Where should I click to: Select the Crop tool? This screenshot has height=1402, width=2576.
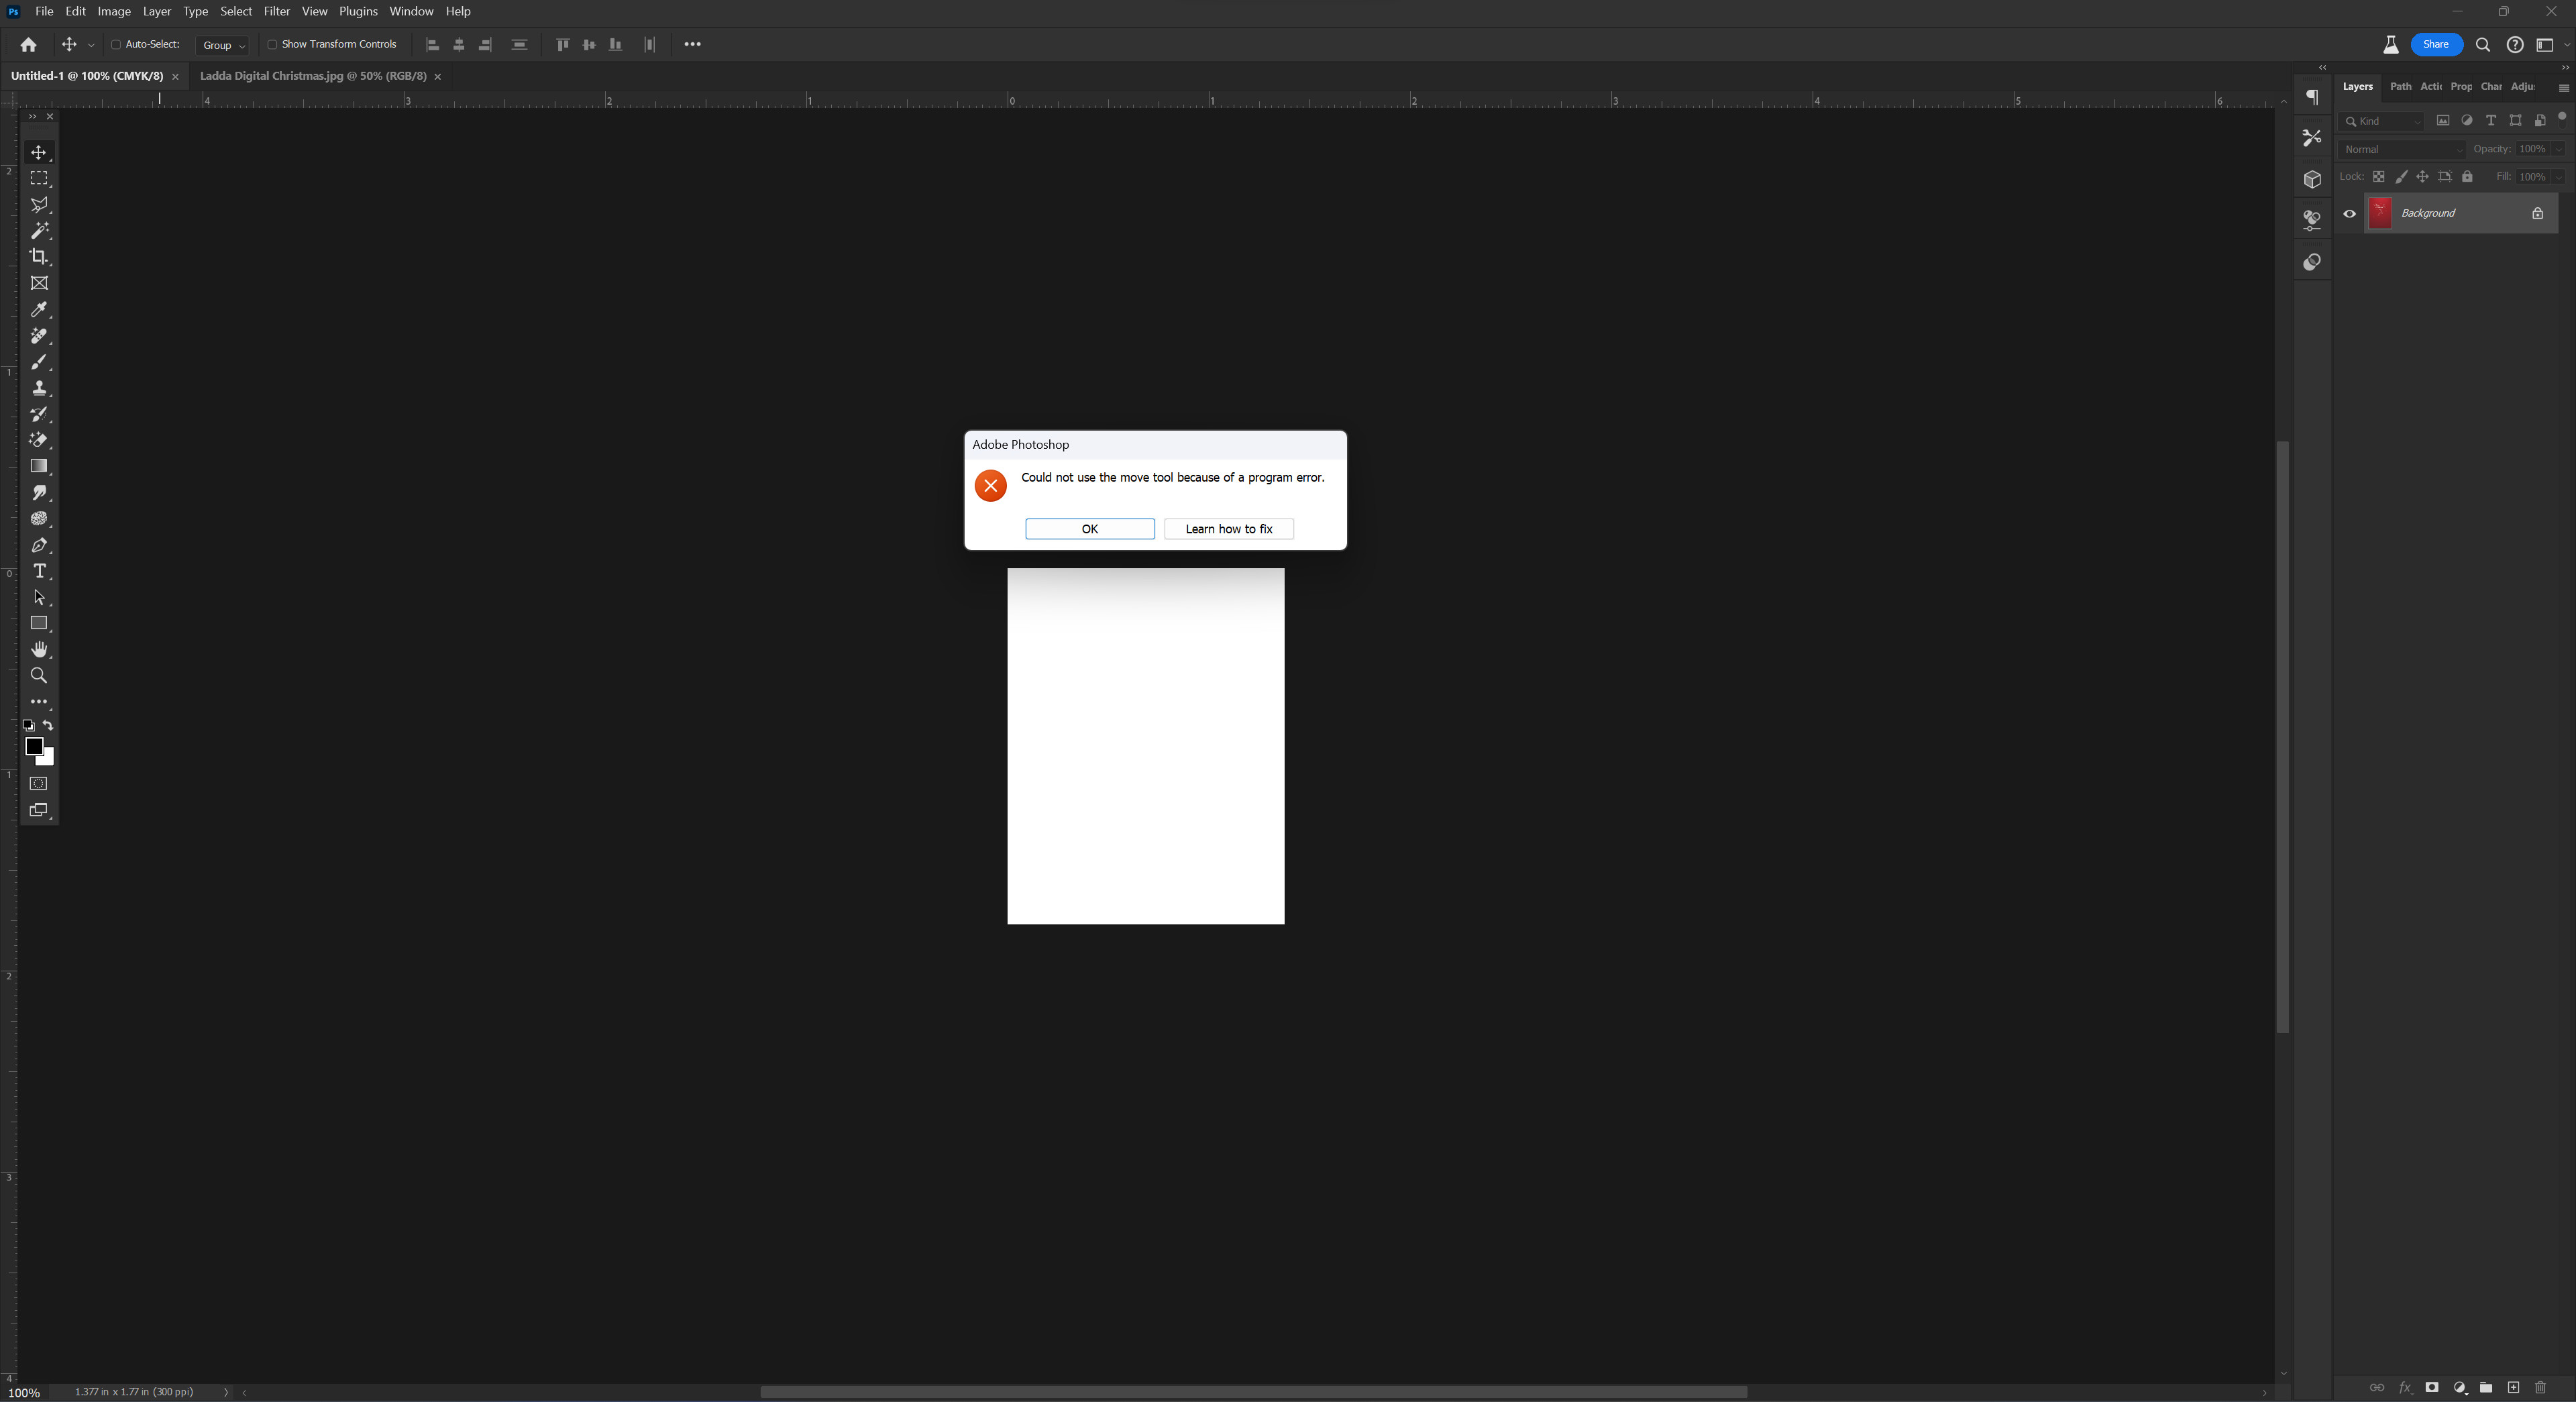39,257
